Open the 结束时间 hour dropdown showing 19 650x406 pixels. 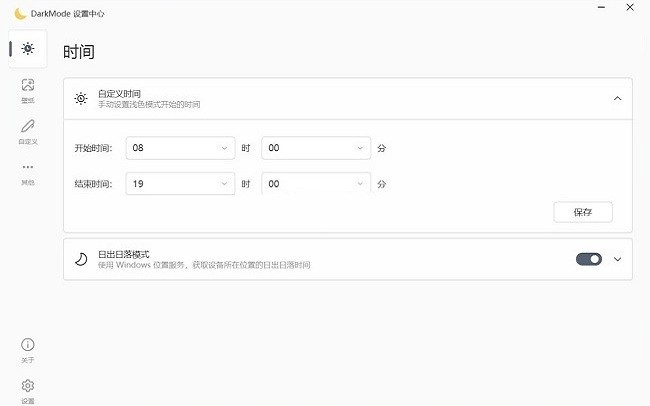181,184
